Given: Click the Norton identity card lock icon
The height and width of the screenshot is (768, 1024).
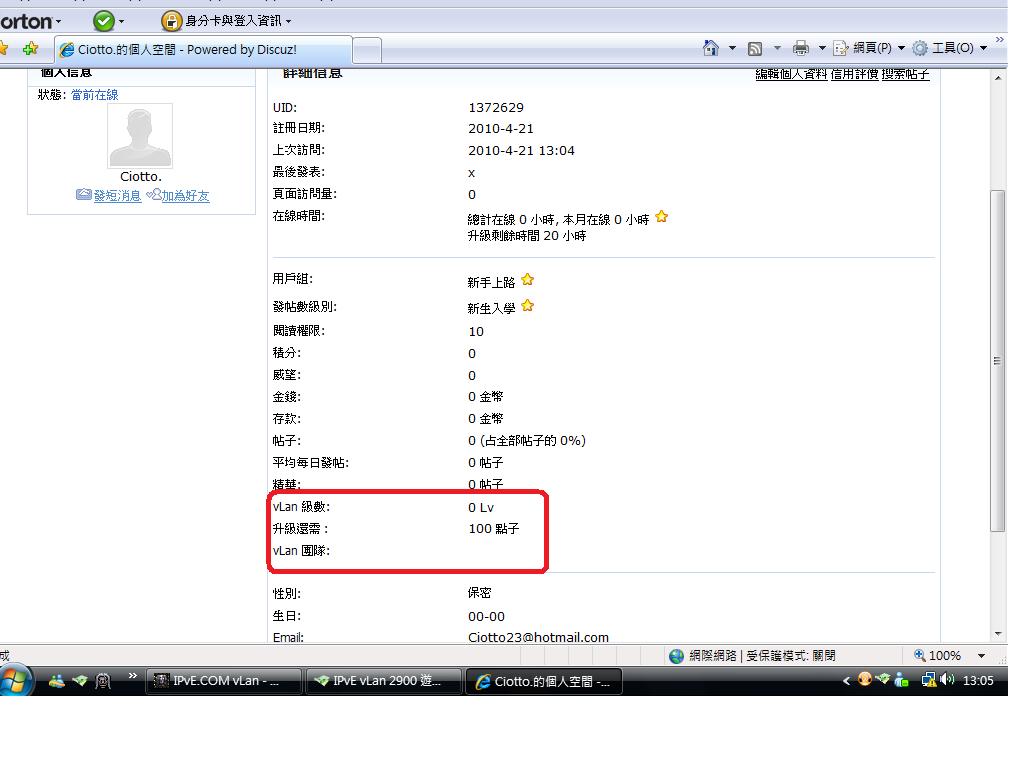Looking at the screenshot, I should [x=171, y=21].
